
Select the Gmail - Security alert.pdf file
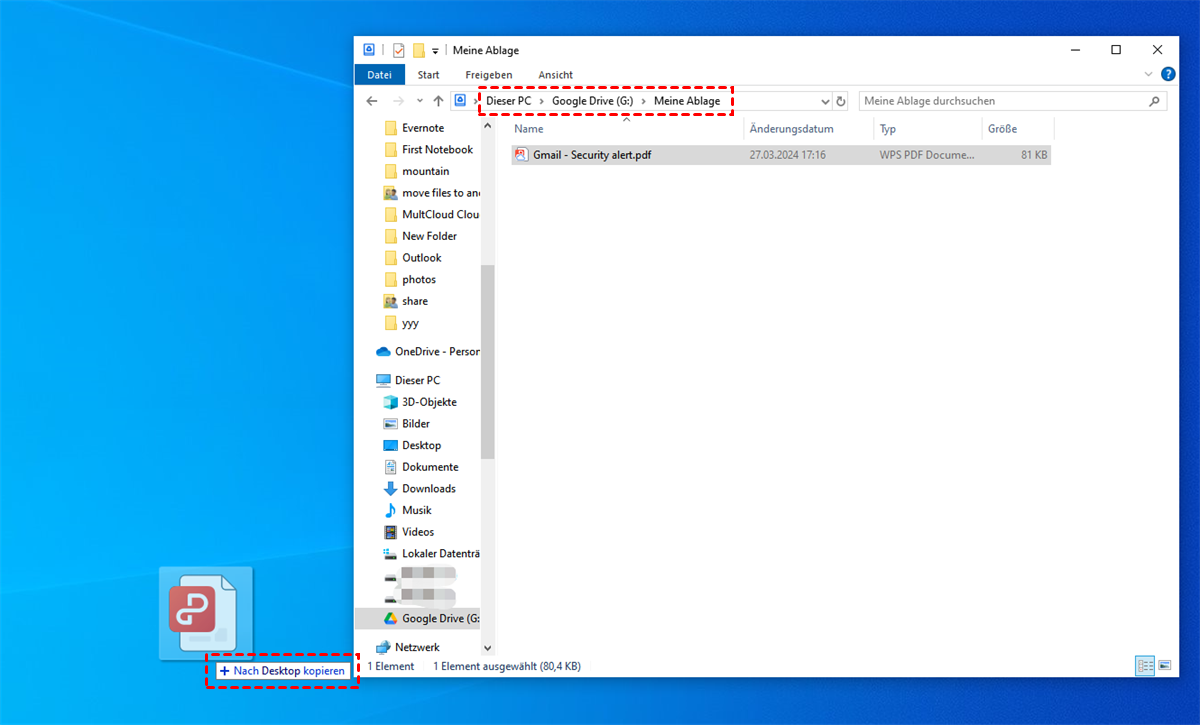(x=591, y=155)
